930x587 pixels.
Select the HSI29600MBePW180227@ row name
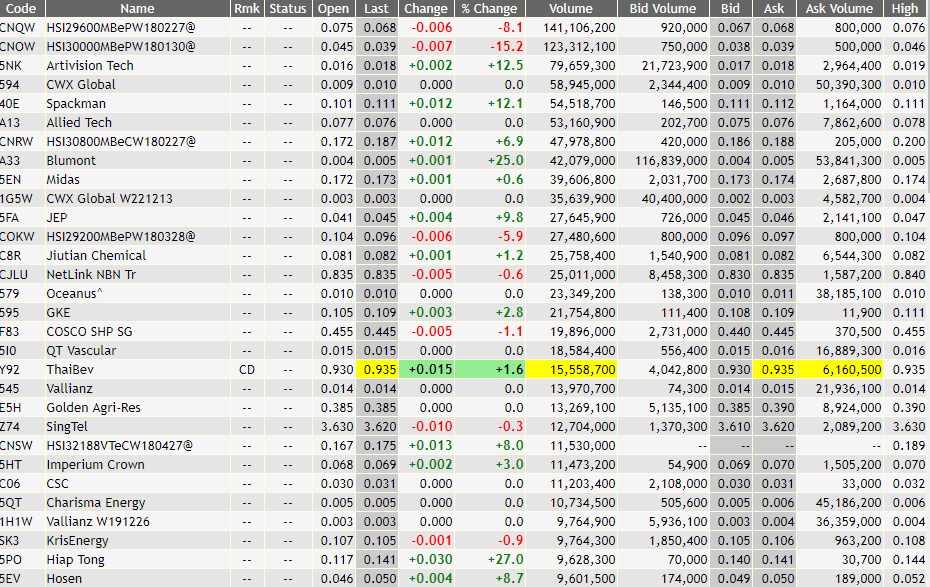point(120,27)
